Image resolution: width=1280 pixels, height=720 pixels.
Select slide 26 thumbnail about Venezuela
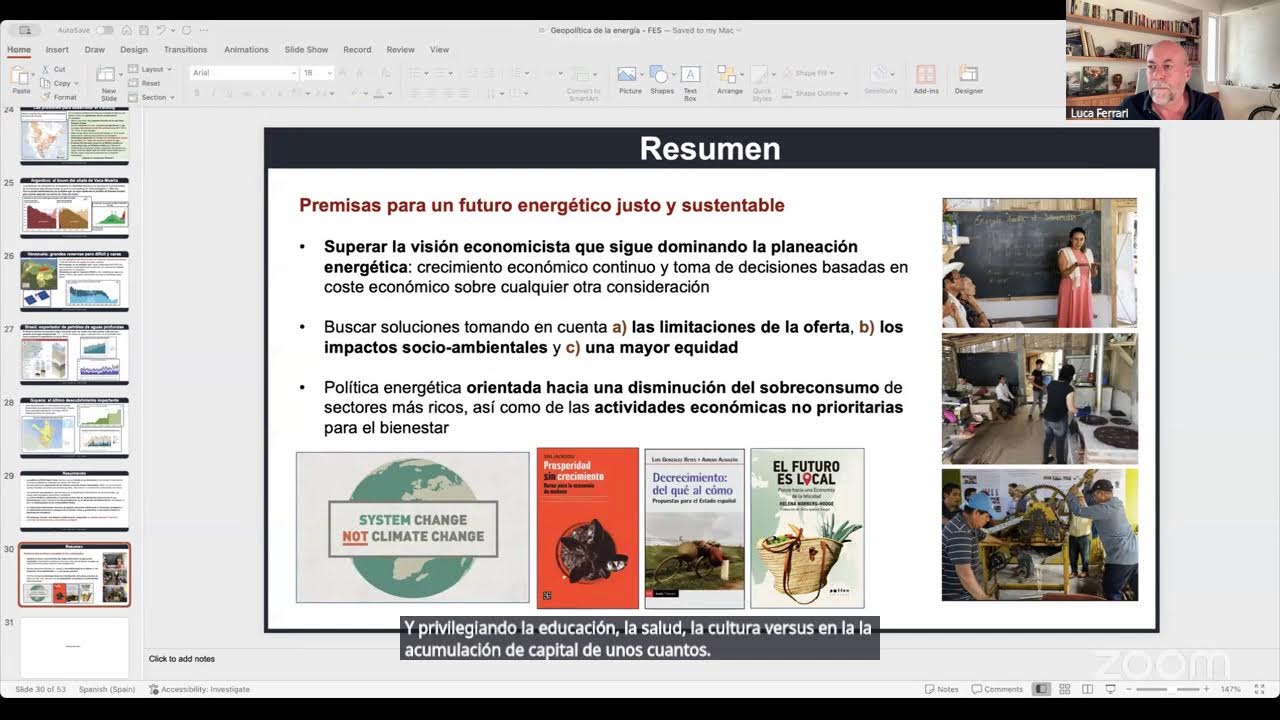point(74,281)
